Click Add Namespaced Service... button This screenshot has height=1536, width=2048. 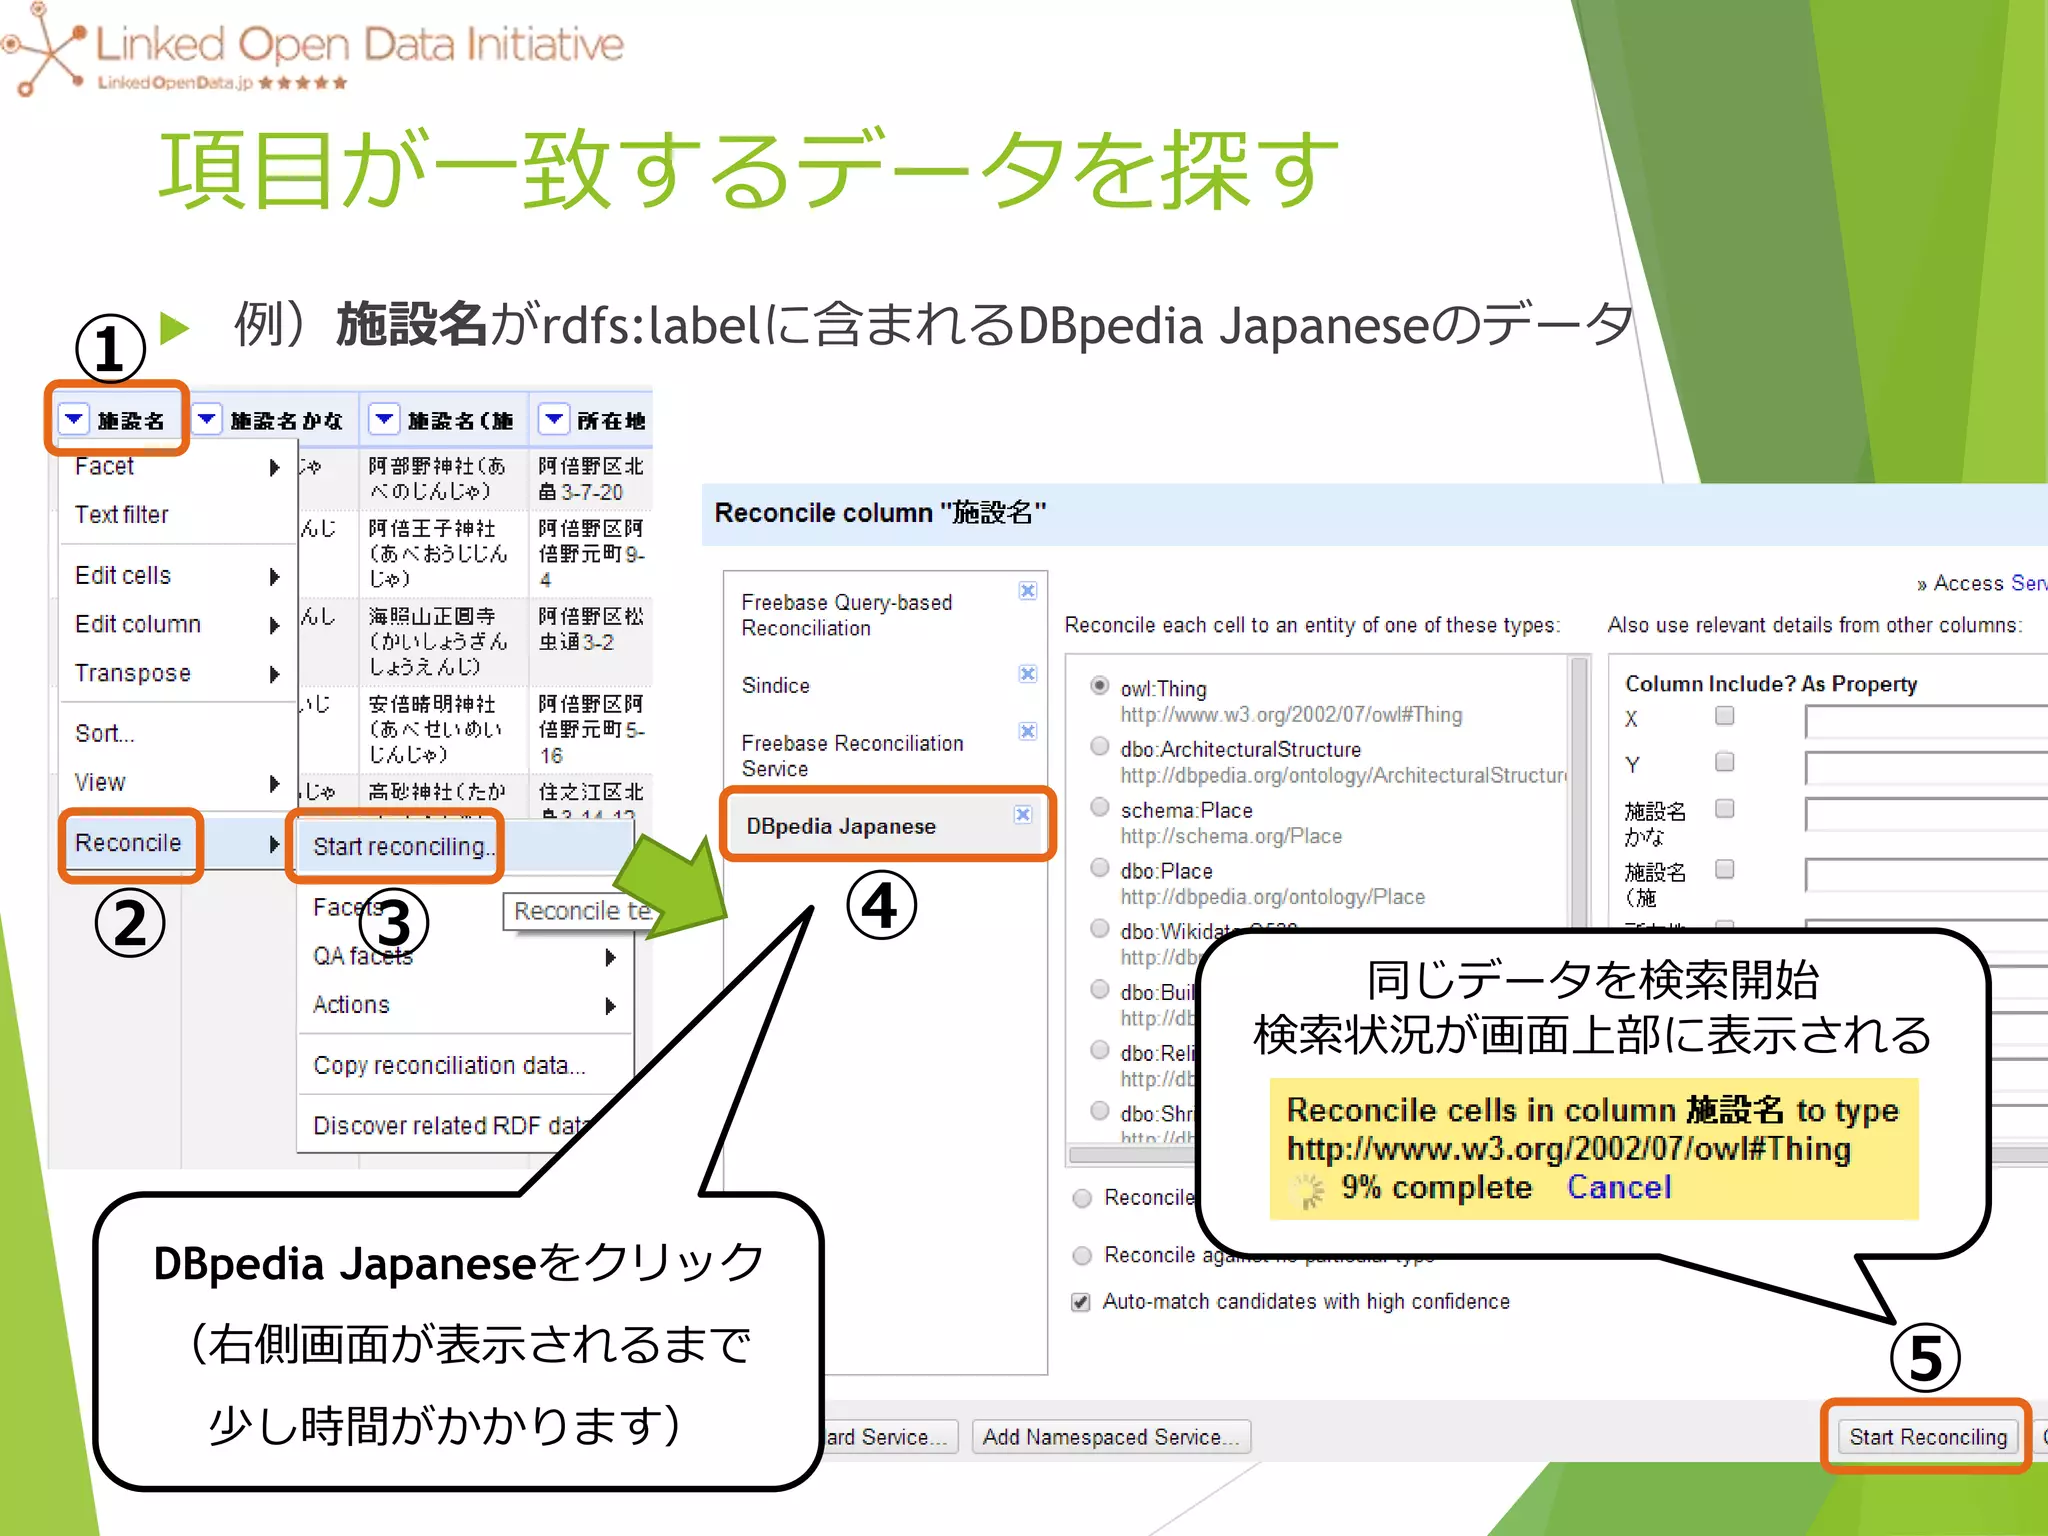[1110, 1437]
